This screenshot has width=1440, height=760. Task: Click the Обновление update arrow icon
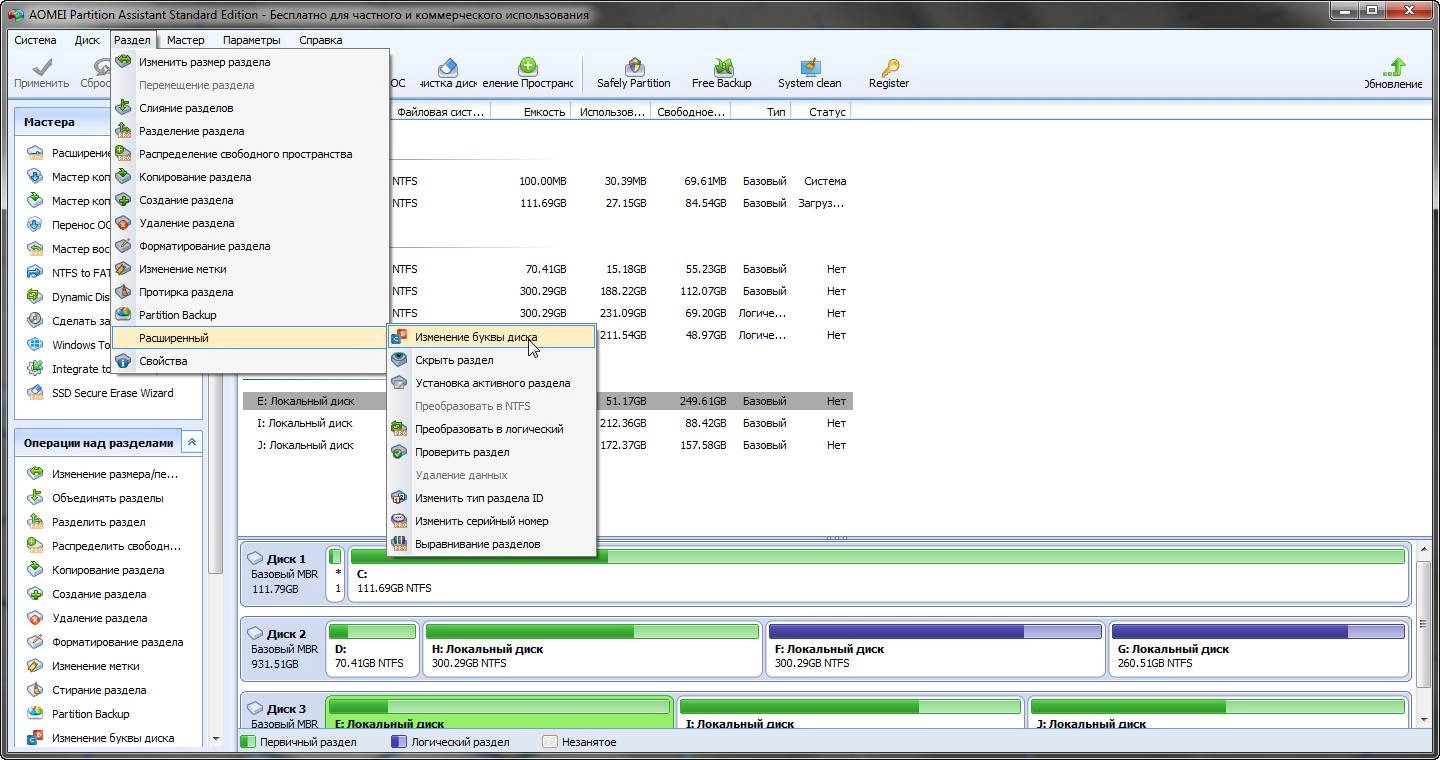click(x=1395, y=74)
